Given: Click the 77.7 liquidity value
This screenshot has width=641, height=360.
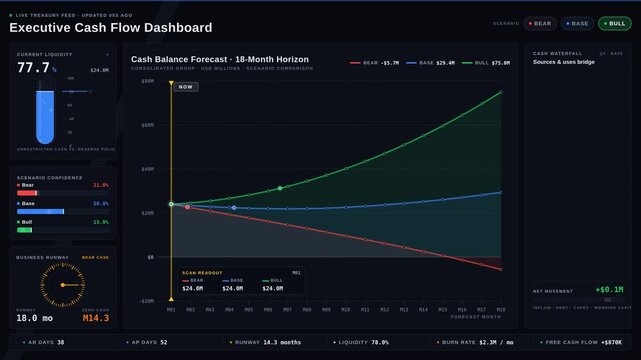Looking at the screenshot, I should [x=33, y=67].
